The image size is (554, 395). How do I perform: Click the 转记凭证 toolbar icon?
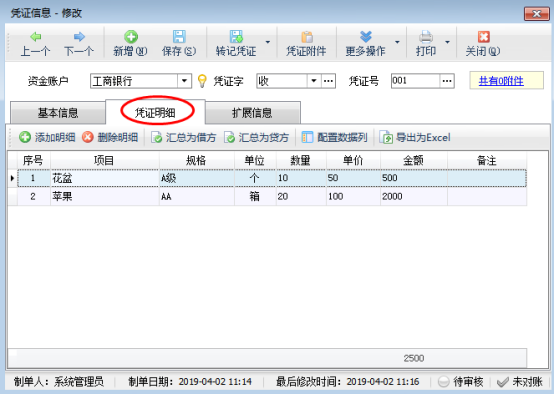[236, 37]
